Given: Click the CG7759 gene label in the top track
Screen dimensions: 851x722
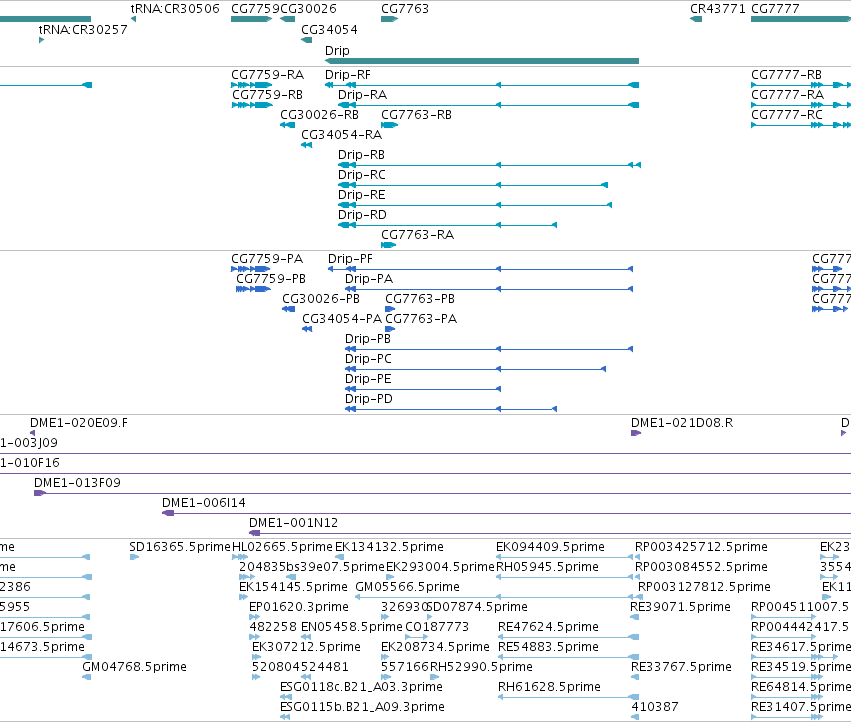Looking at the screenshot, I should [255, 9].
